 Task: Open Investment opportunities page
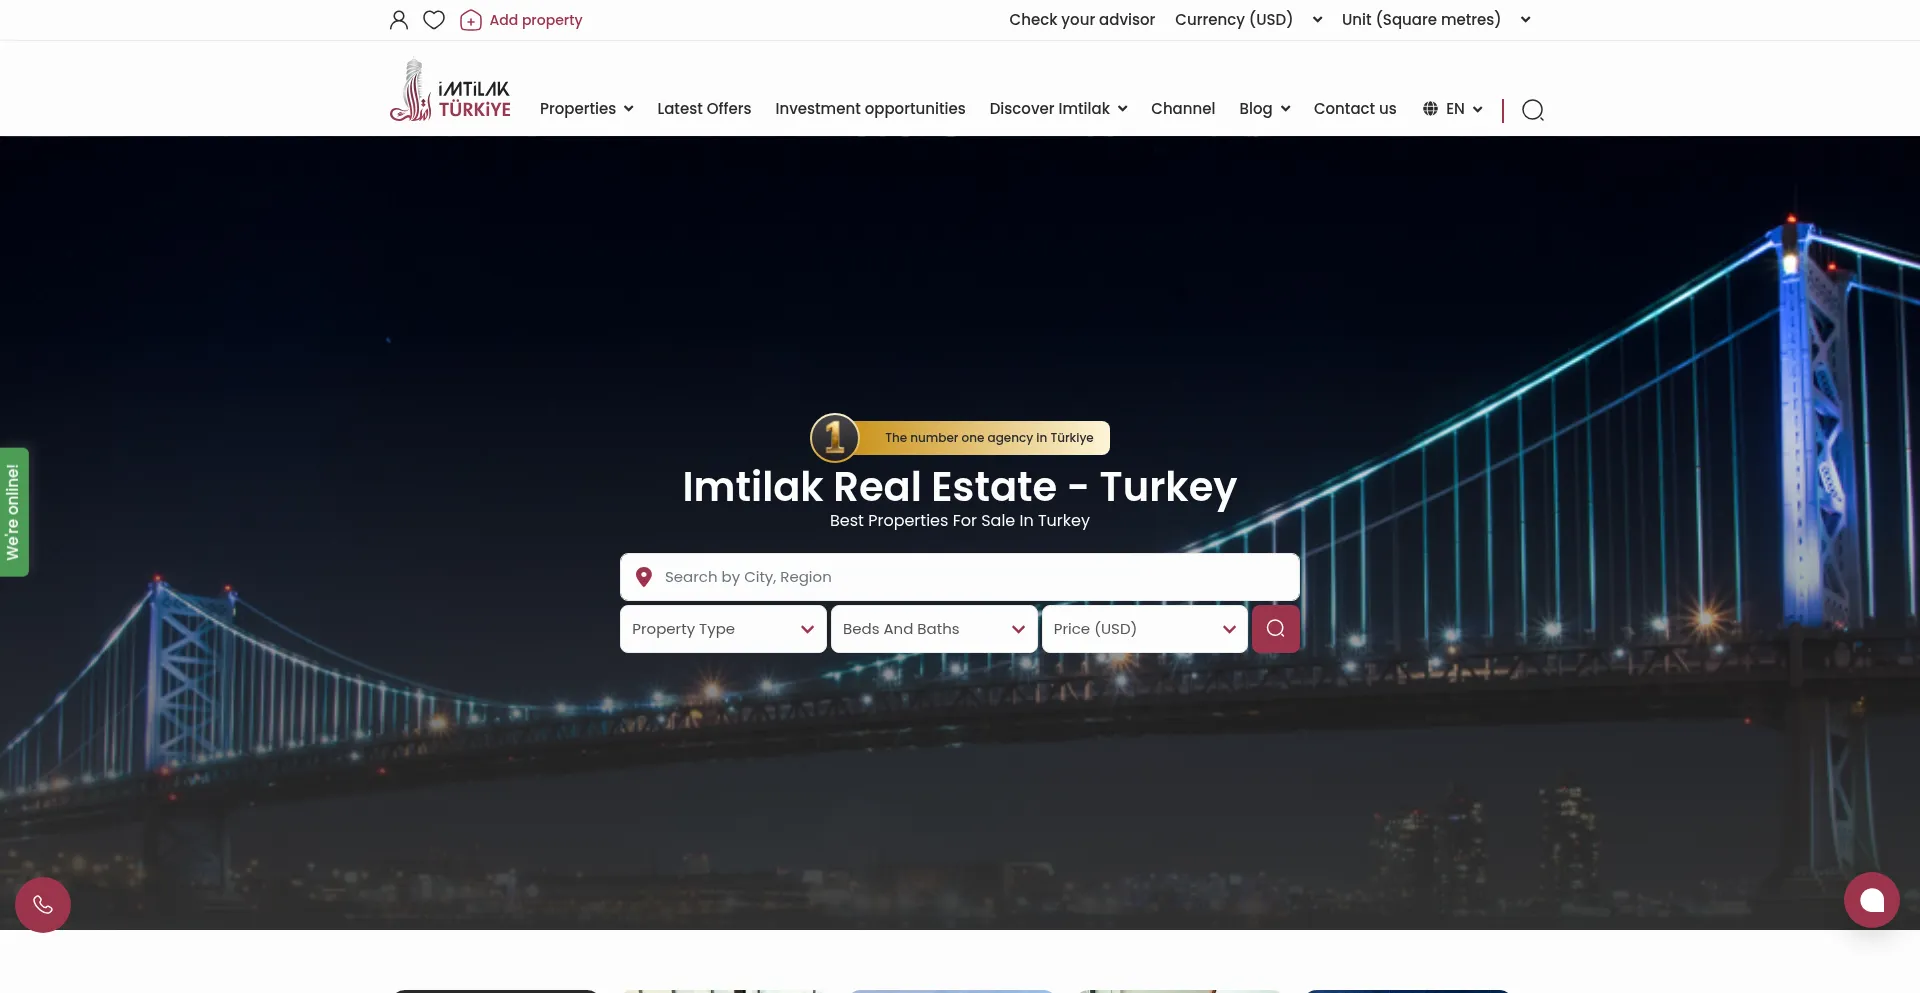(x=870, y=109)
